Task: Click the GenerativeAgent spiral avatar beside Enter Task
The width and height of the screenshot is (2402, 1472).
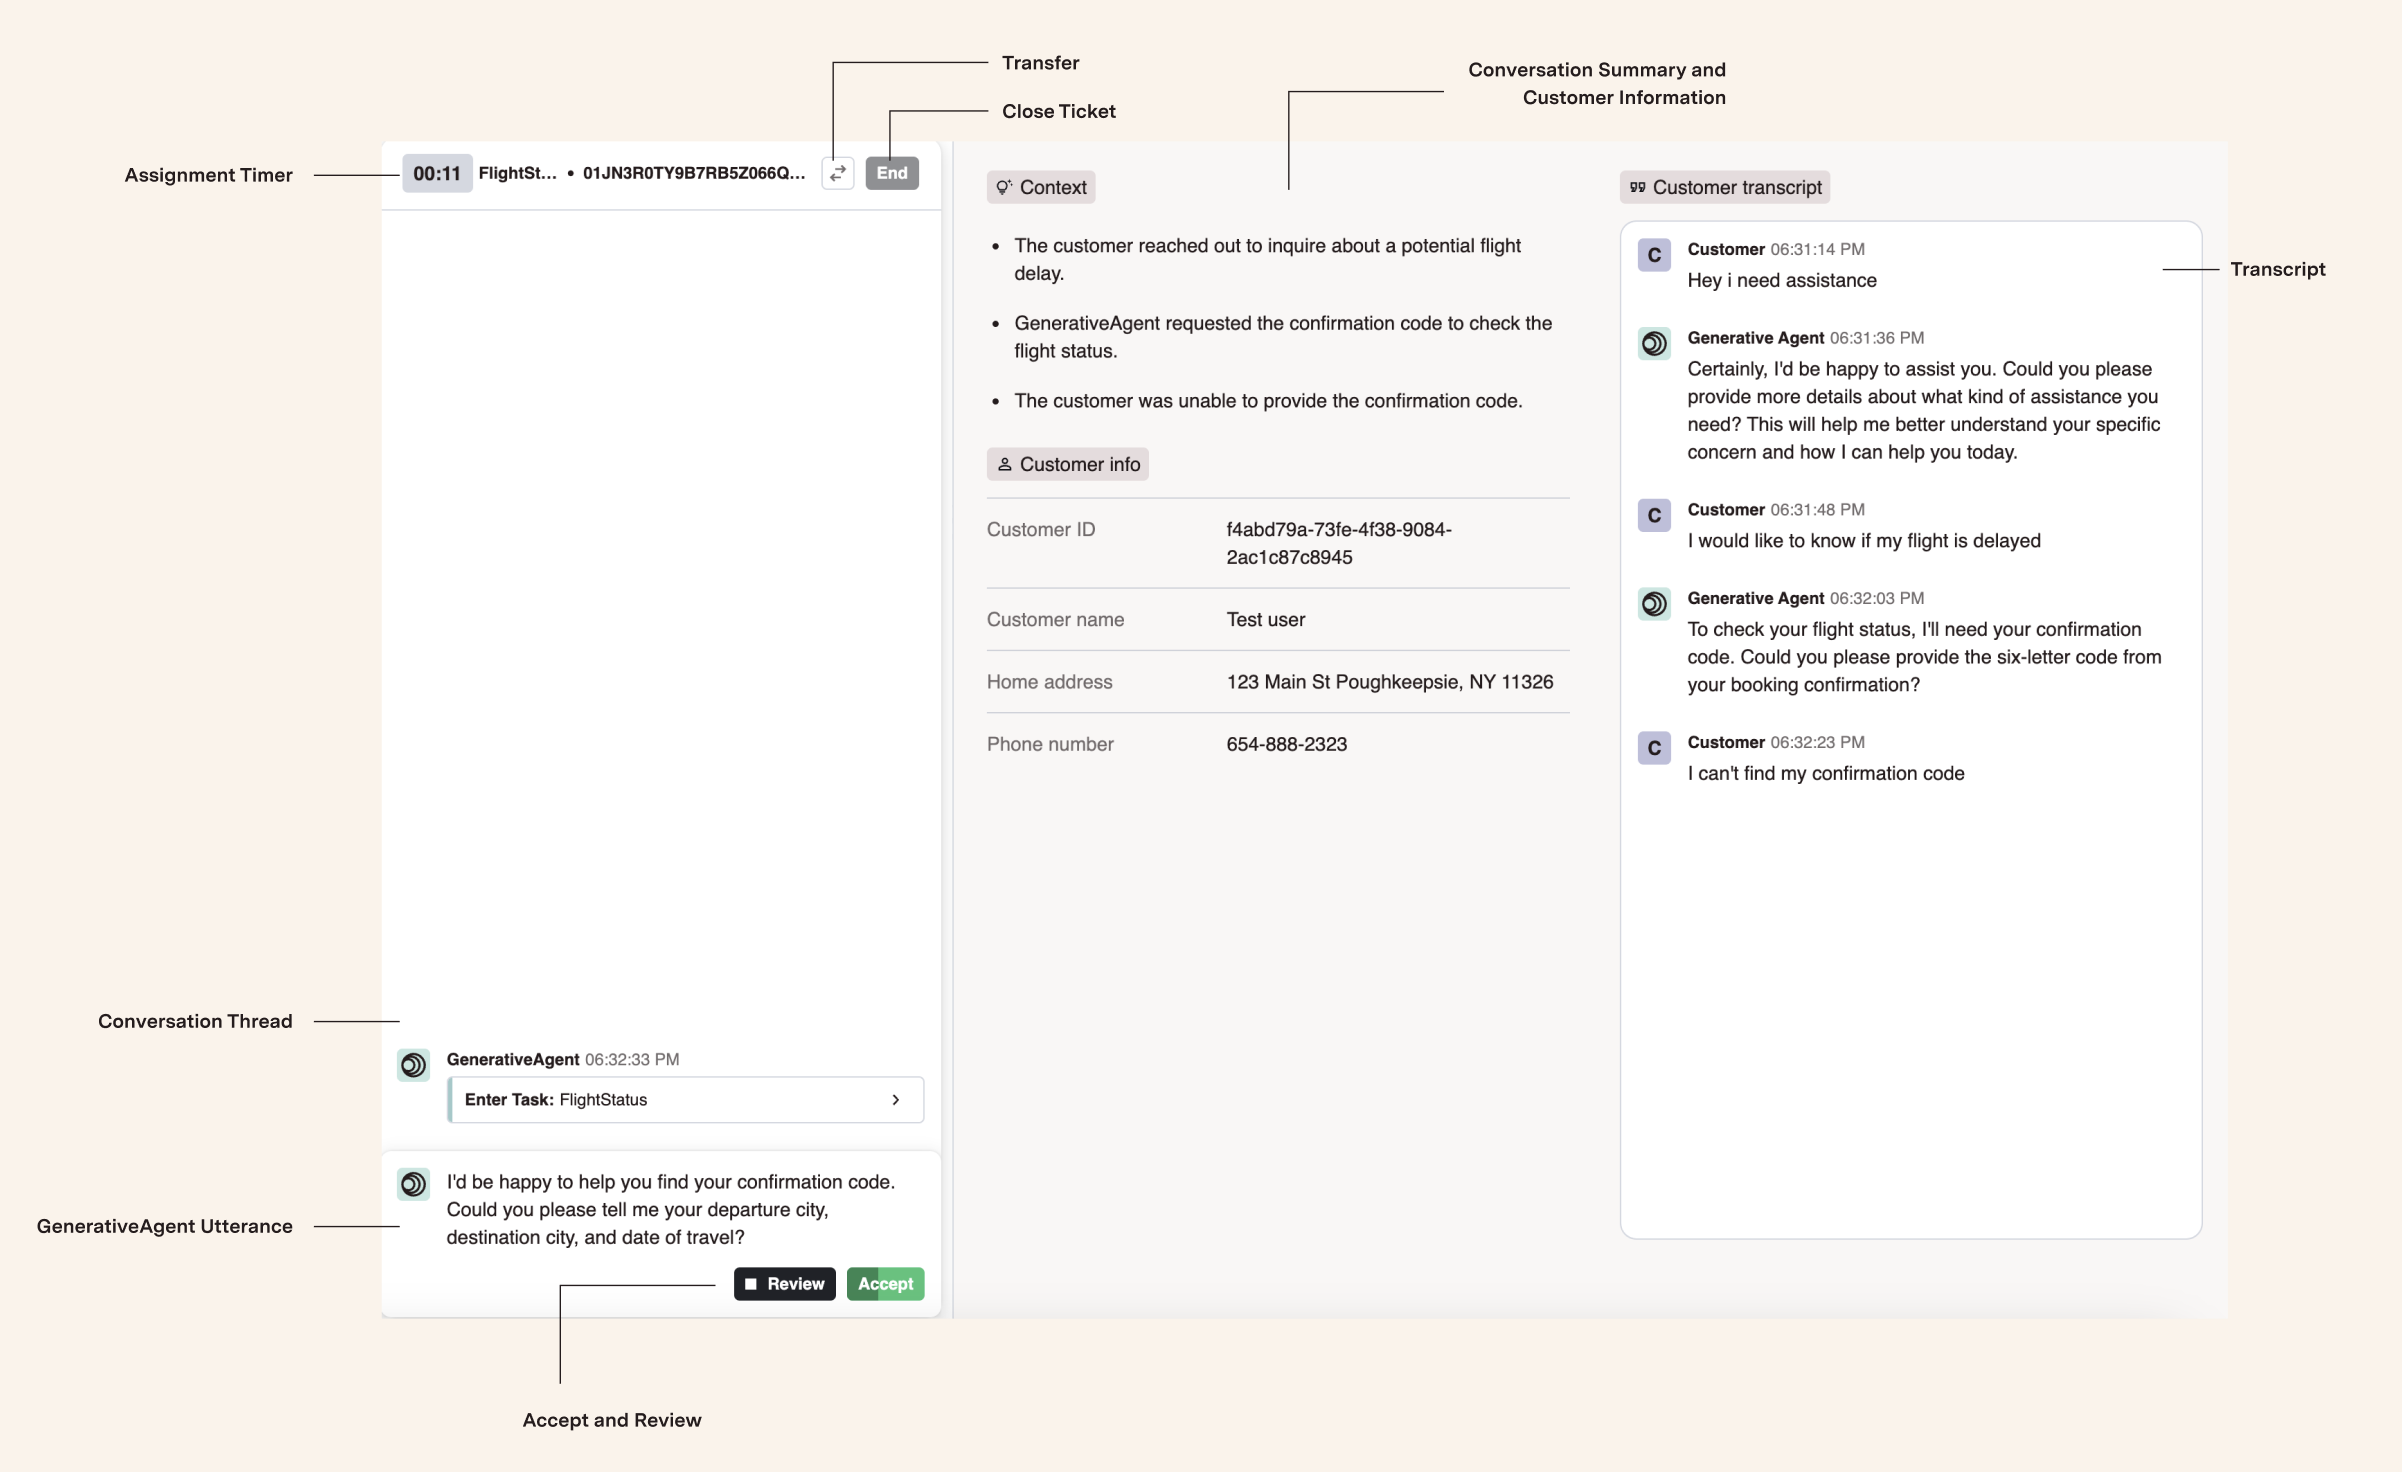Action: pos(413,1065)
